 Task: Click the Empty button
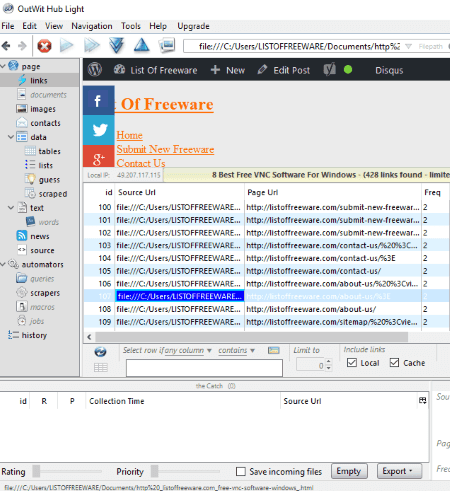click(349, 471)
